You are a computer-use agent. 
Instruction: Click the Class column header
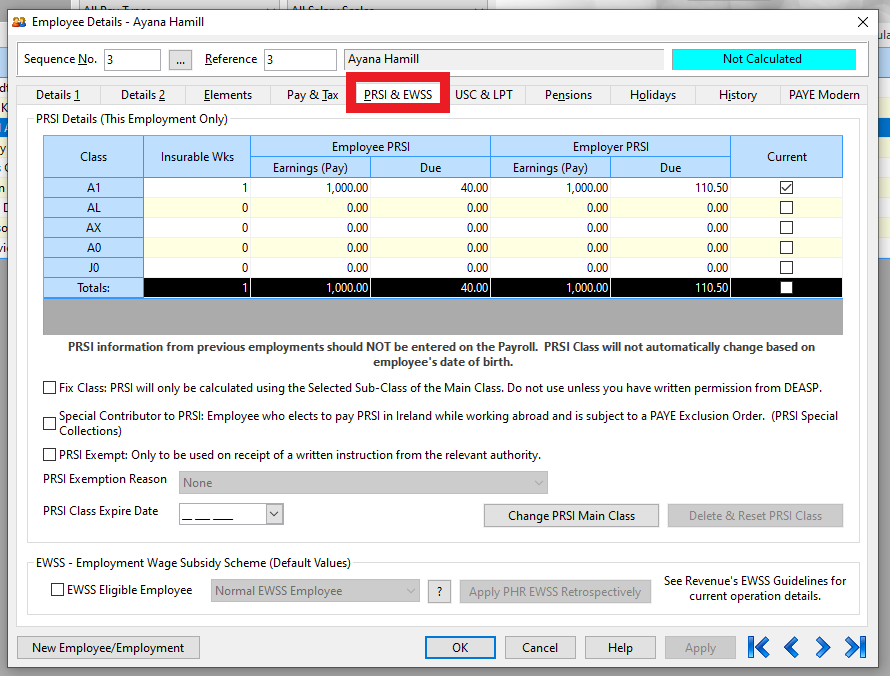pos(94,157)
